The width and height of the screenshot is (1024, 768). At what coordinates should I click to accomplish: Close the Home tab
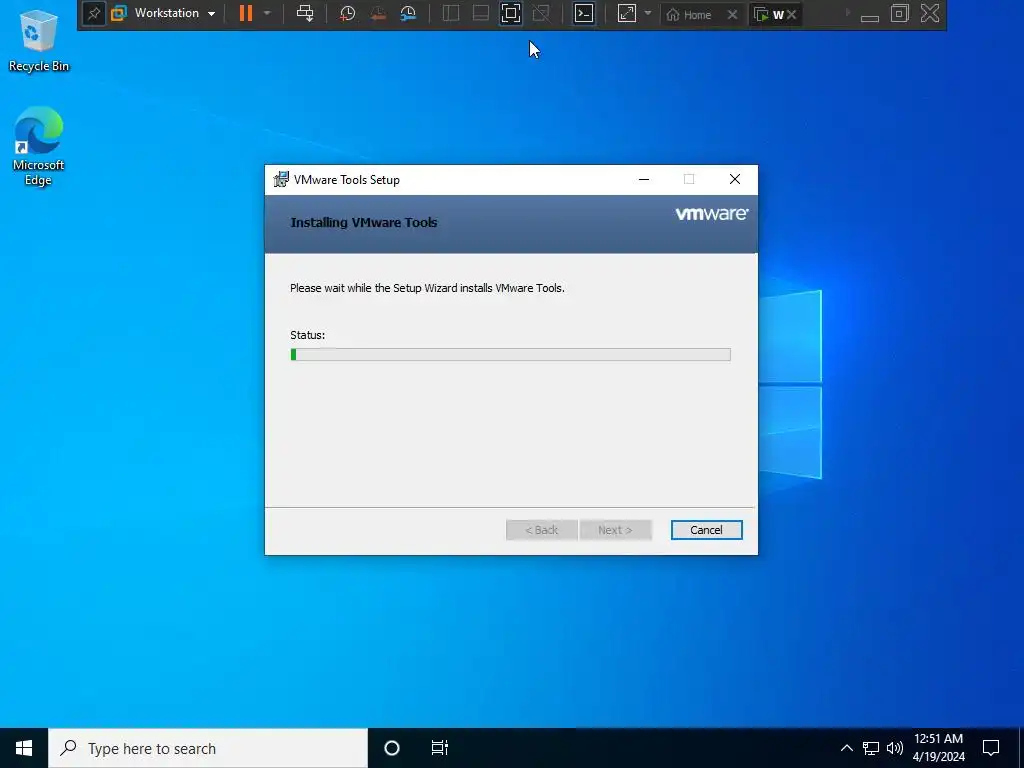click(x=733, y=14)
